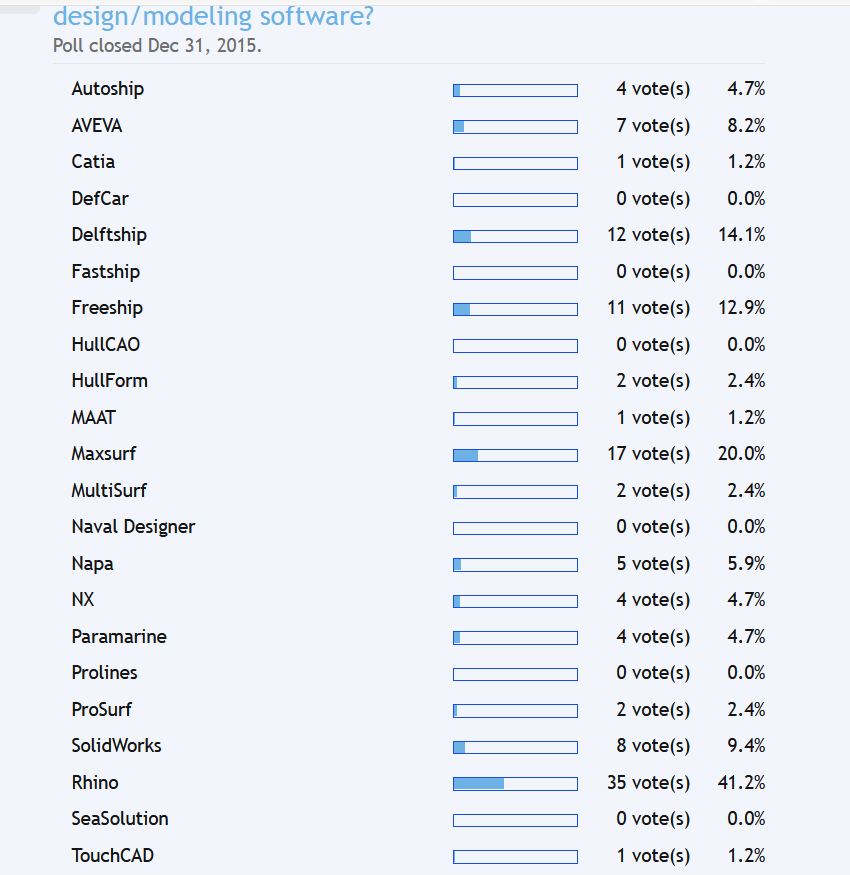The width and height of the screenshot is (850, 875).
Task: Click the 20.0% percentage for Maxsurf
Action: coord(741,454)
